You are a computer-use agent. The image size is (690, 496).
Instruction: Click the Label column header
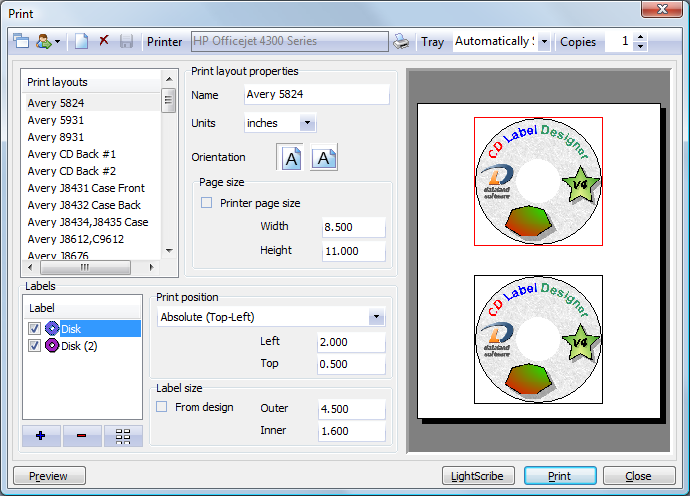coord(82,308)
